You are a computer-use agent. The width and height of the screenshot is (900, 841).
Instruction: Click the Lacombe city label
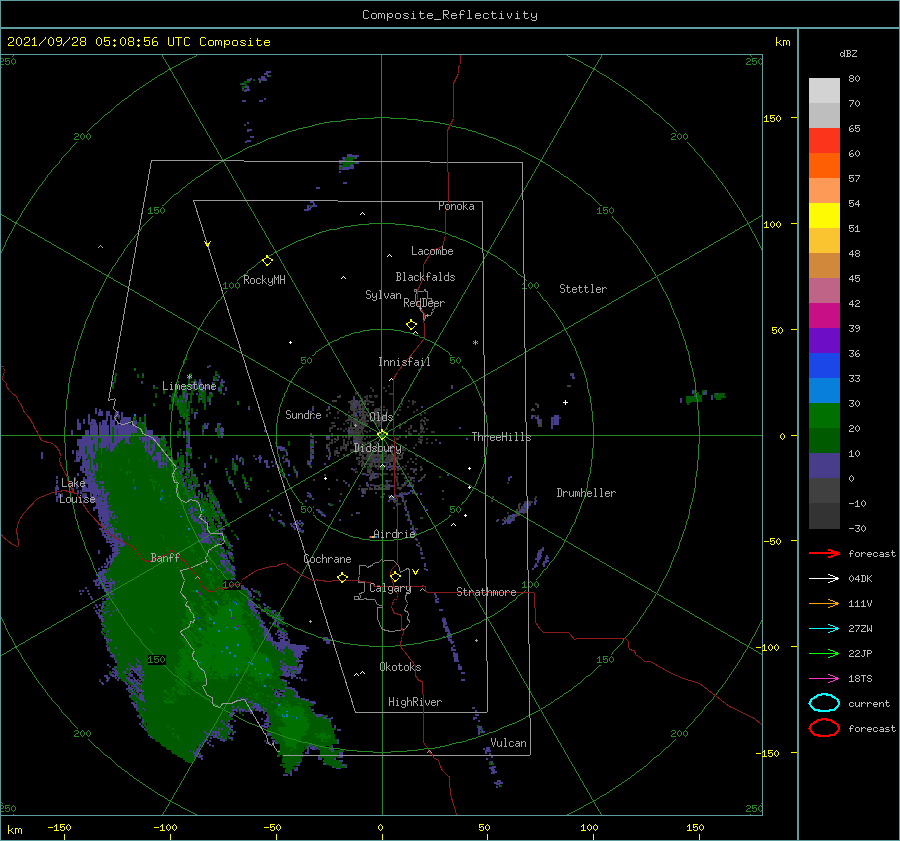[432, 251]
